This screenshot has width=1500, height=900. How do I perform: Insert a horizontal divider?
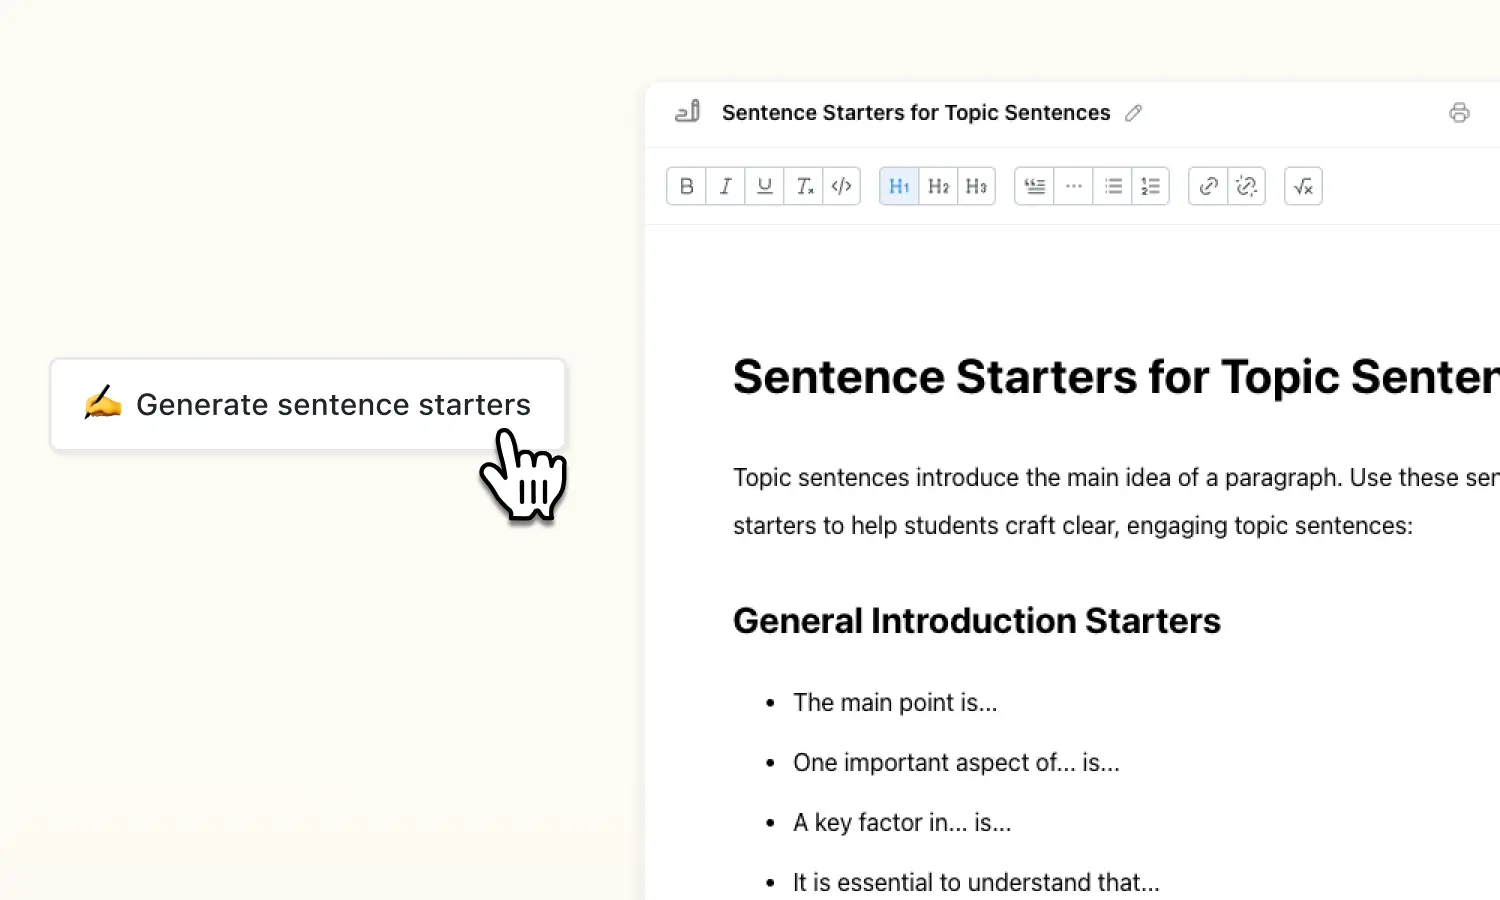tap(1073, 186)
